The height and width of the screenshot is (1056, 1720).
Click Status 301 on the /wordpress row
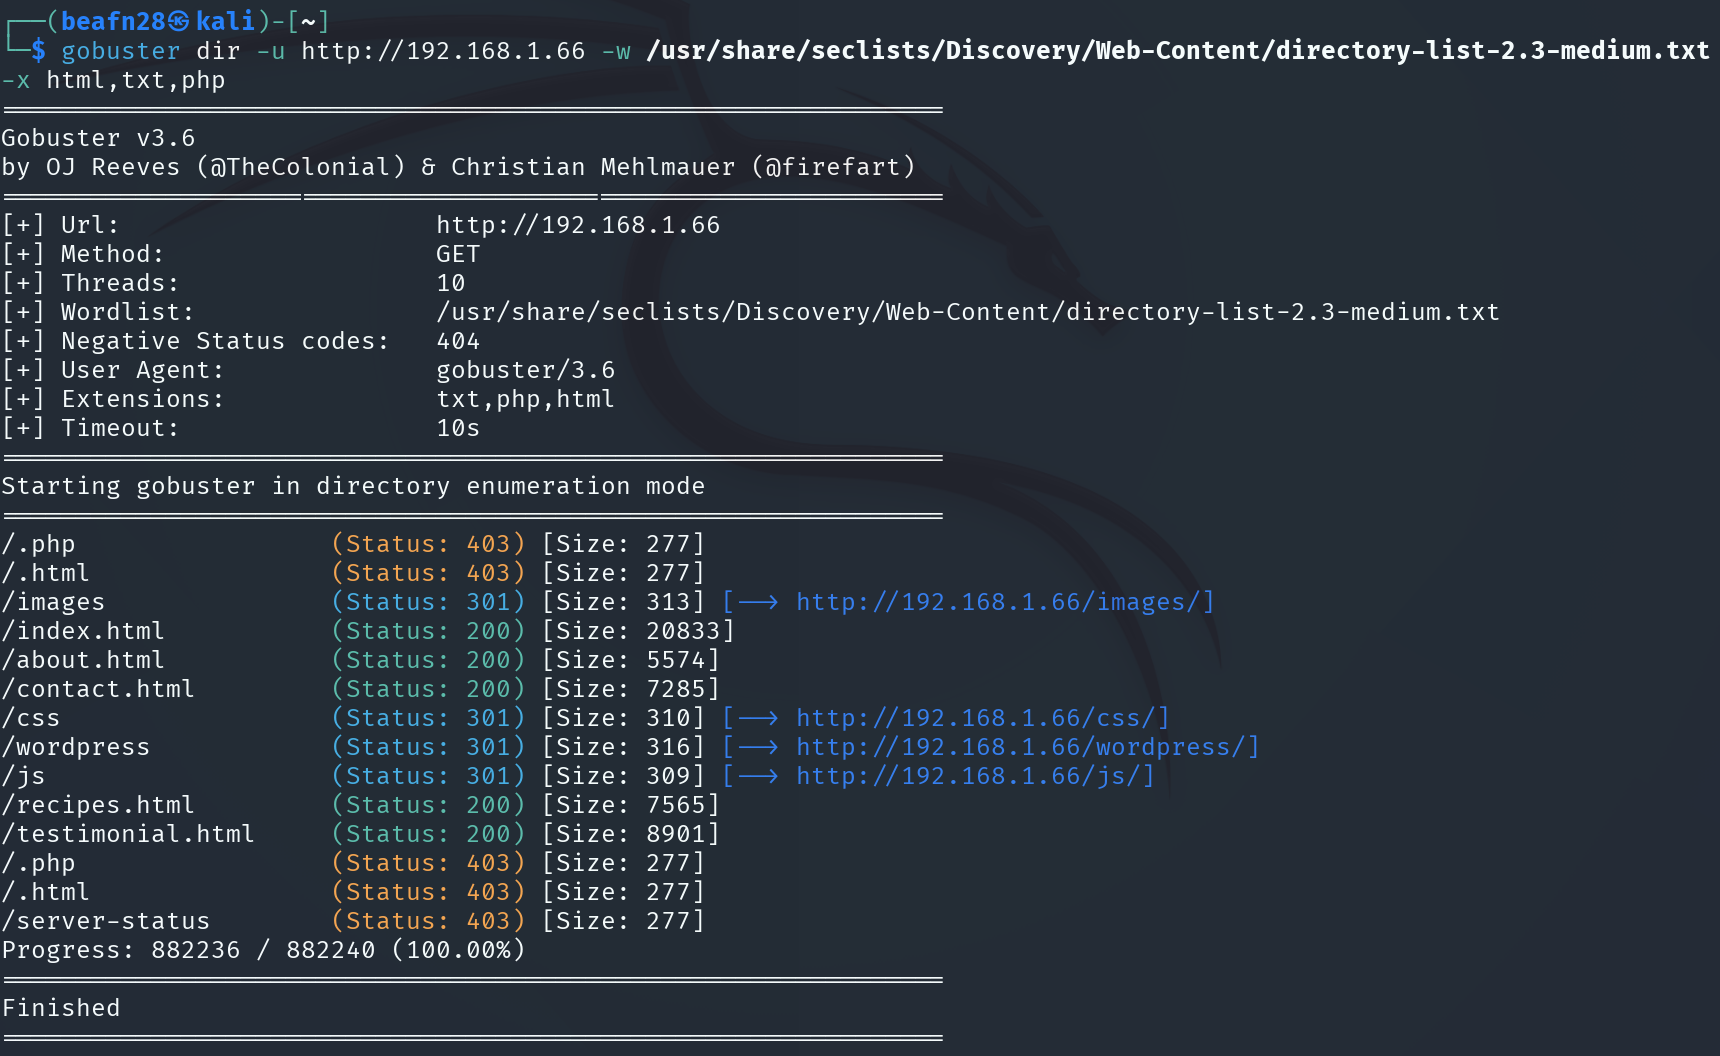click(x=428, y=747)
